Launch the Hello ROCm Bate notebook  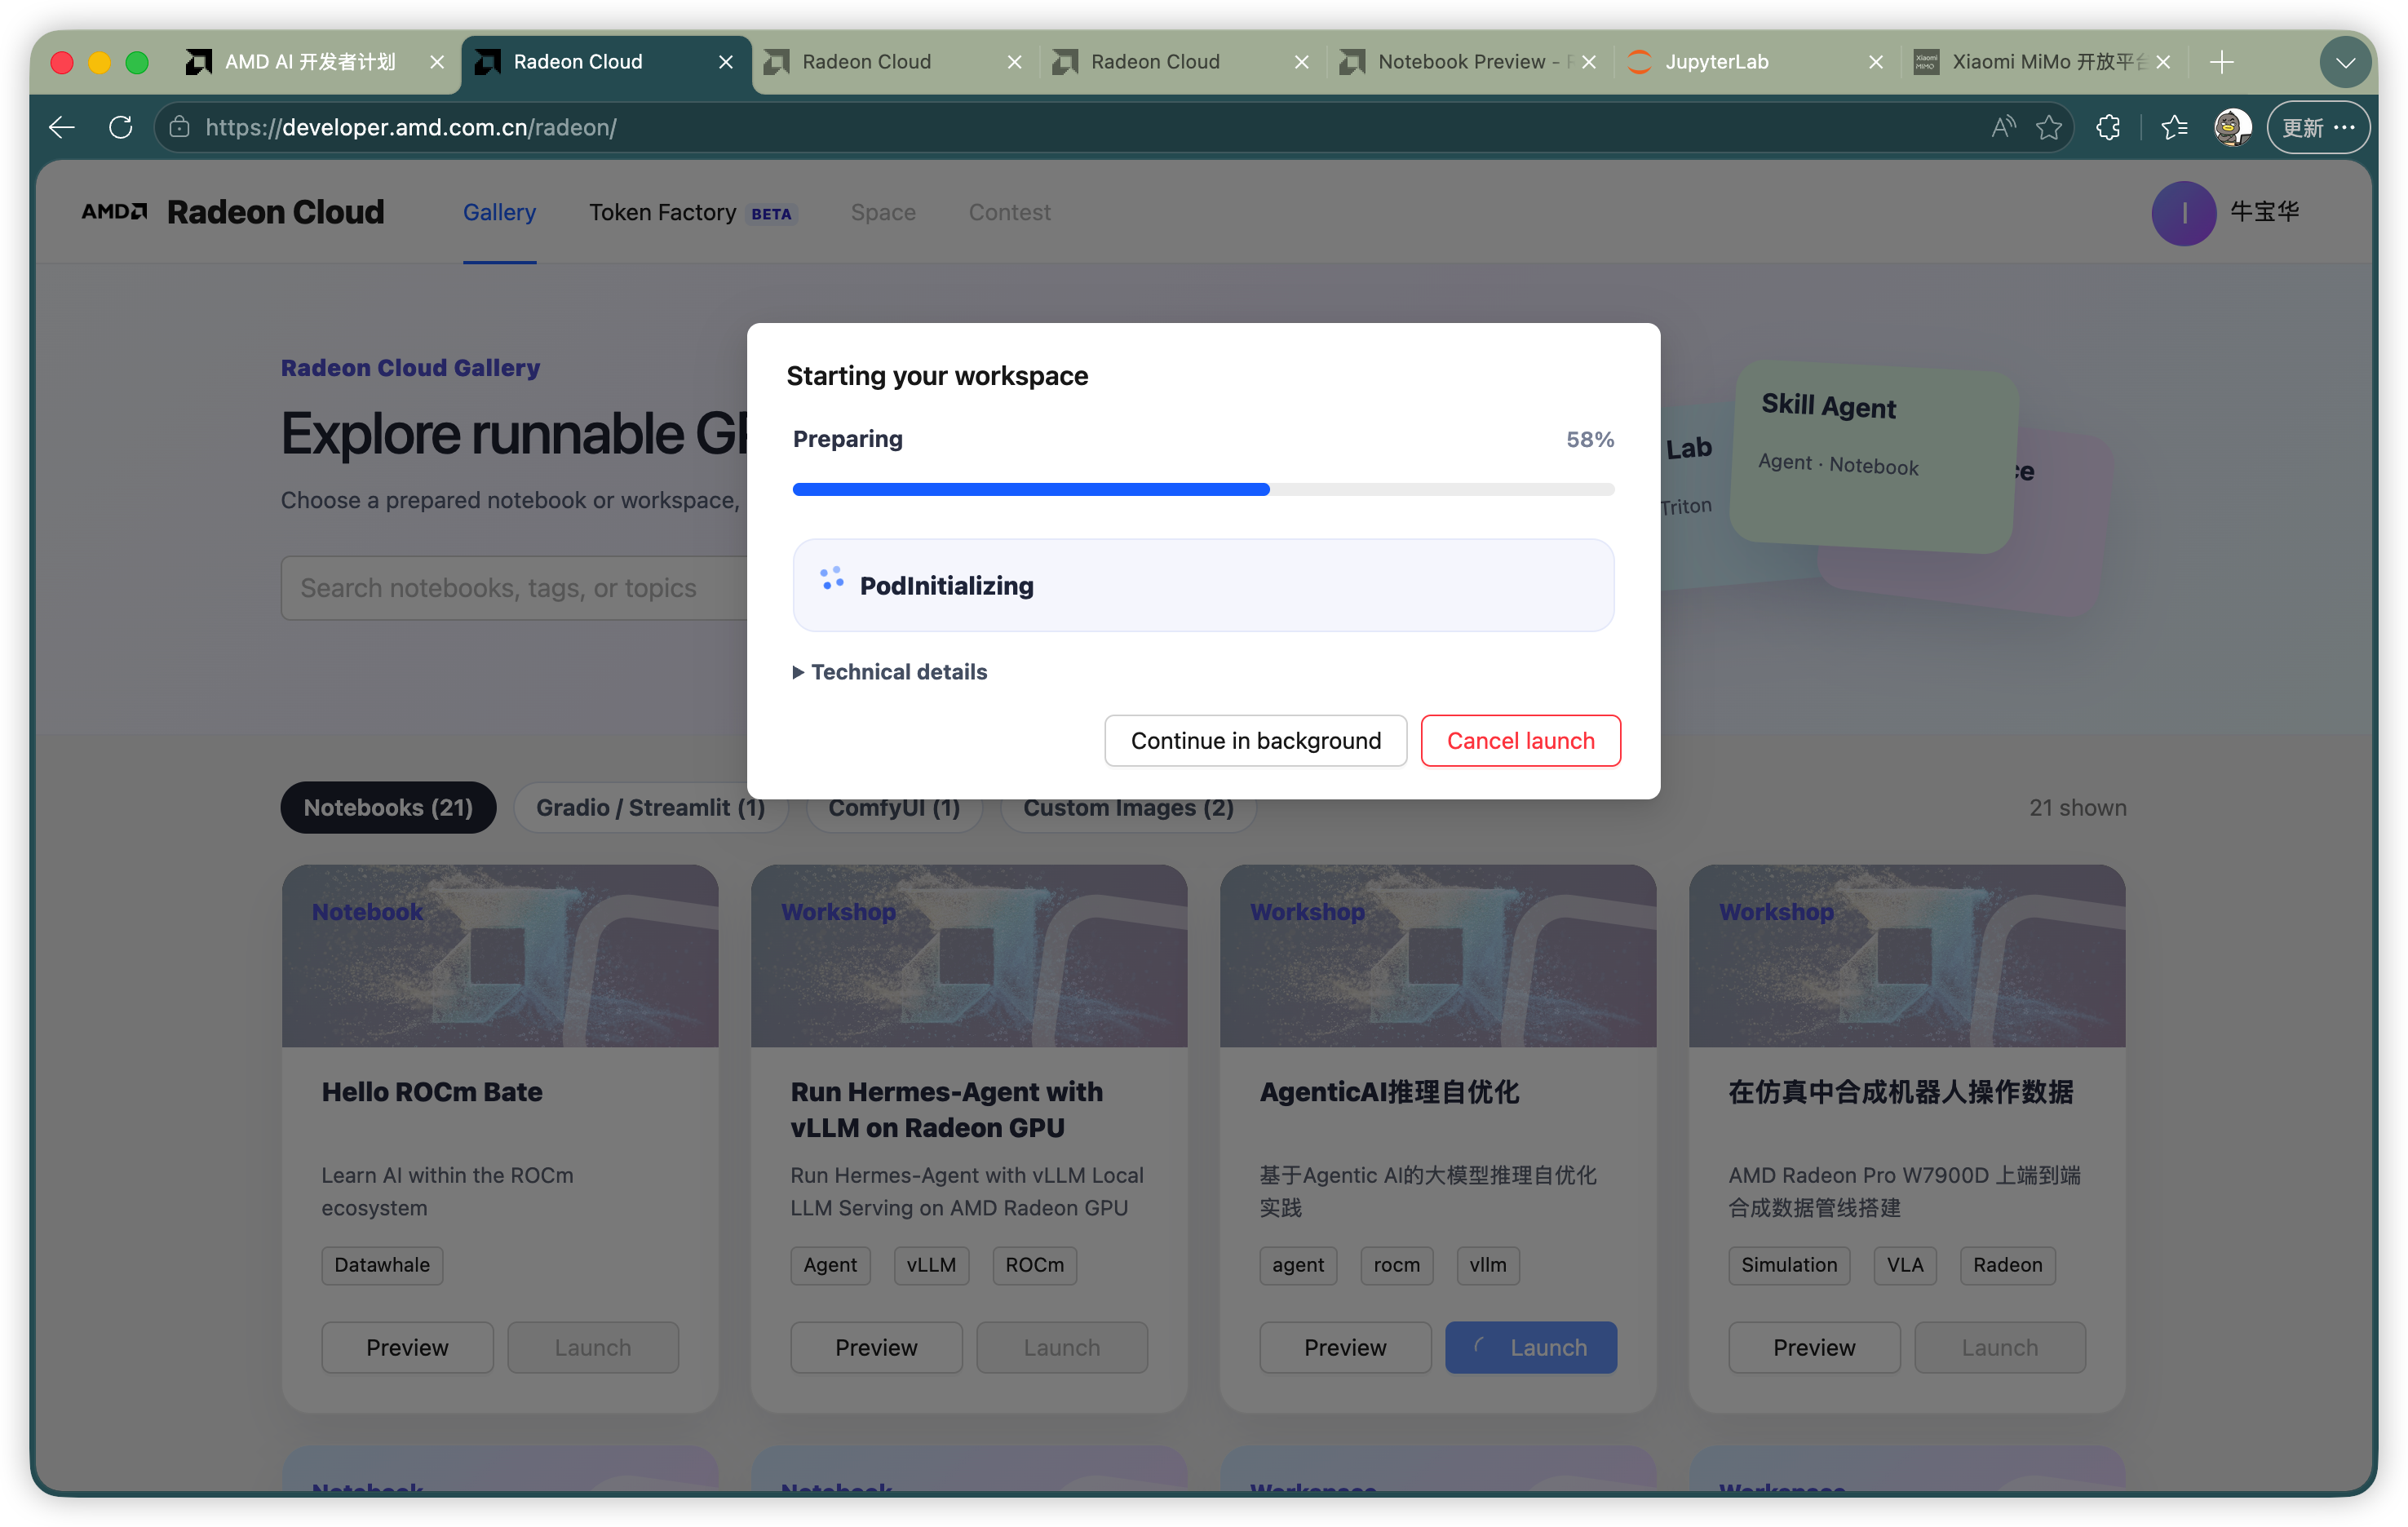click(593, 1348)
